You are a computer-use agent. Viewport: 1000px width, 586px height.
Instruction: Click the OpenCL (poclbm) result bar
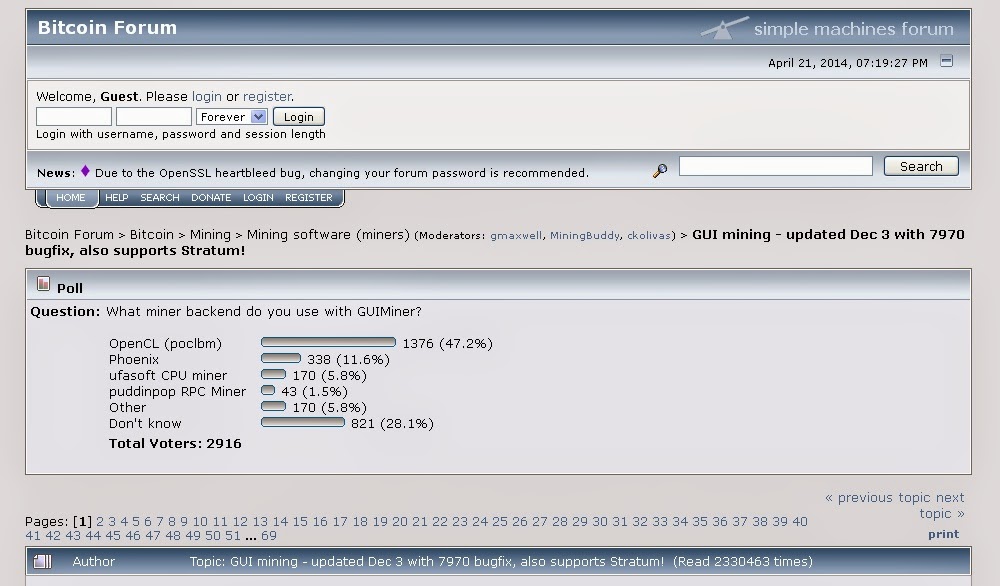(328, 342)
